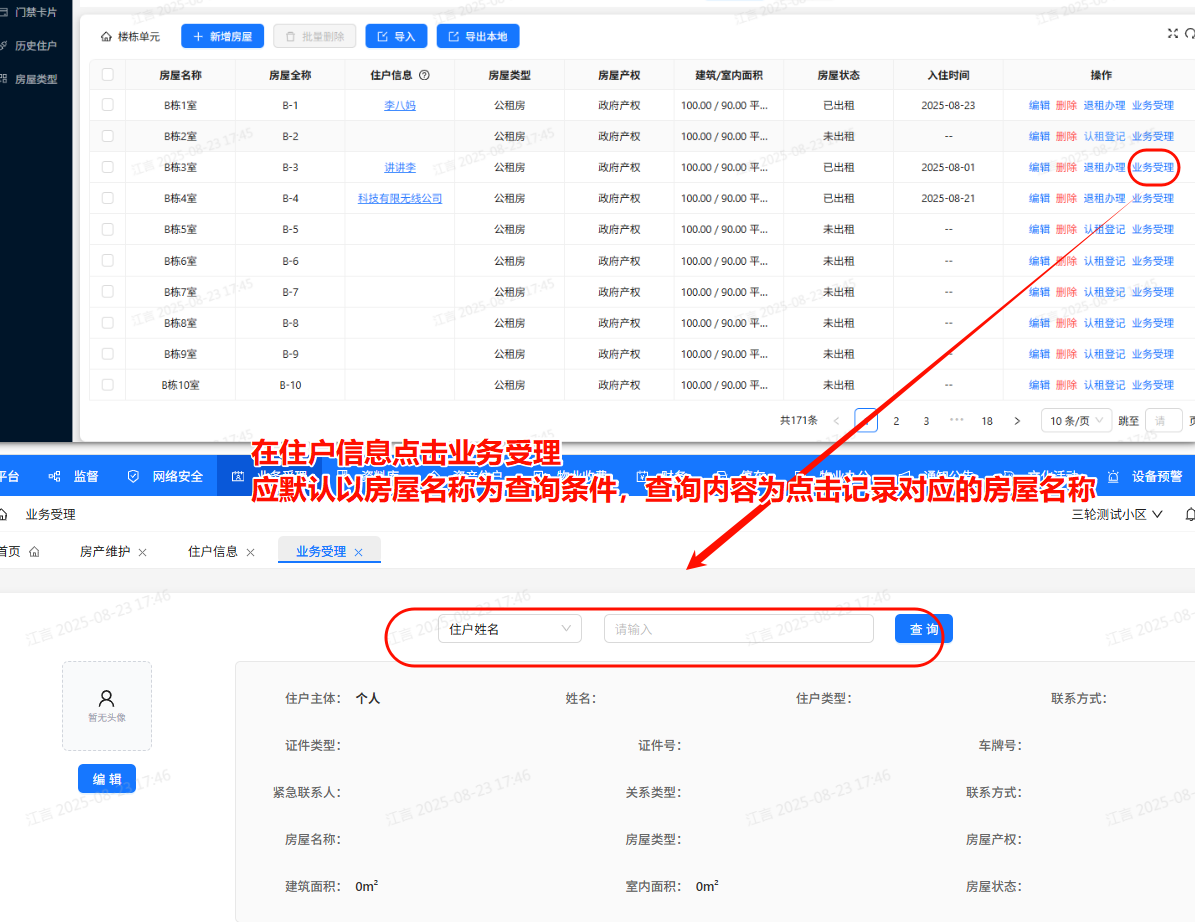This screenshot has width=1195, height=922.
Task: Click the fullscreen expand icon above table
Action: click(x=1173, y=33)
